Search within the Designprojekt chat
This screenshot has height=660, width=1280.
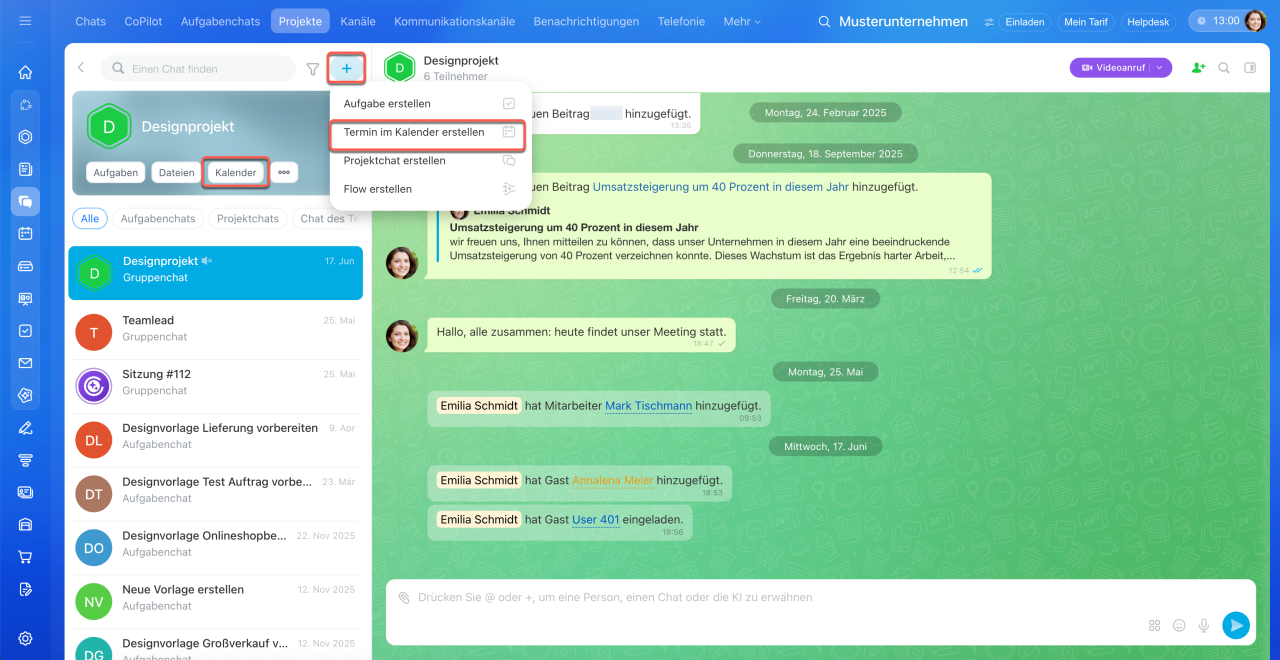click(1224, 68)
